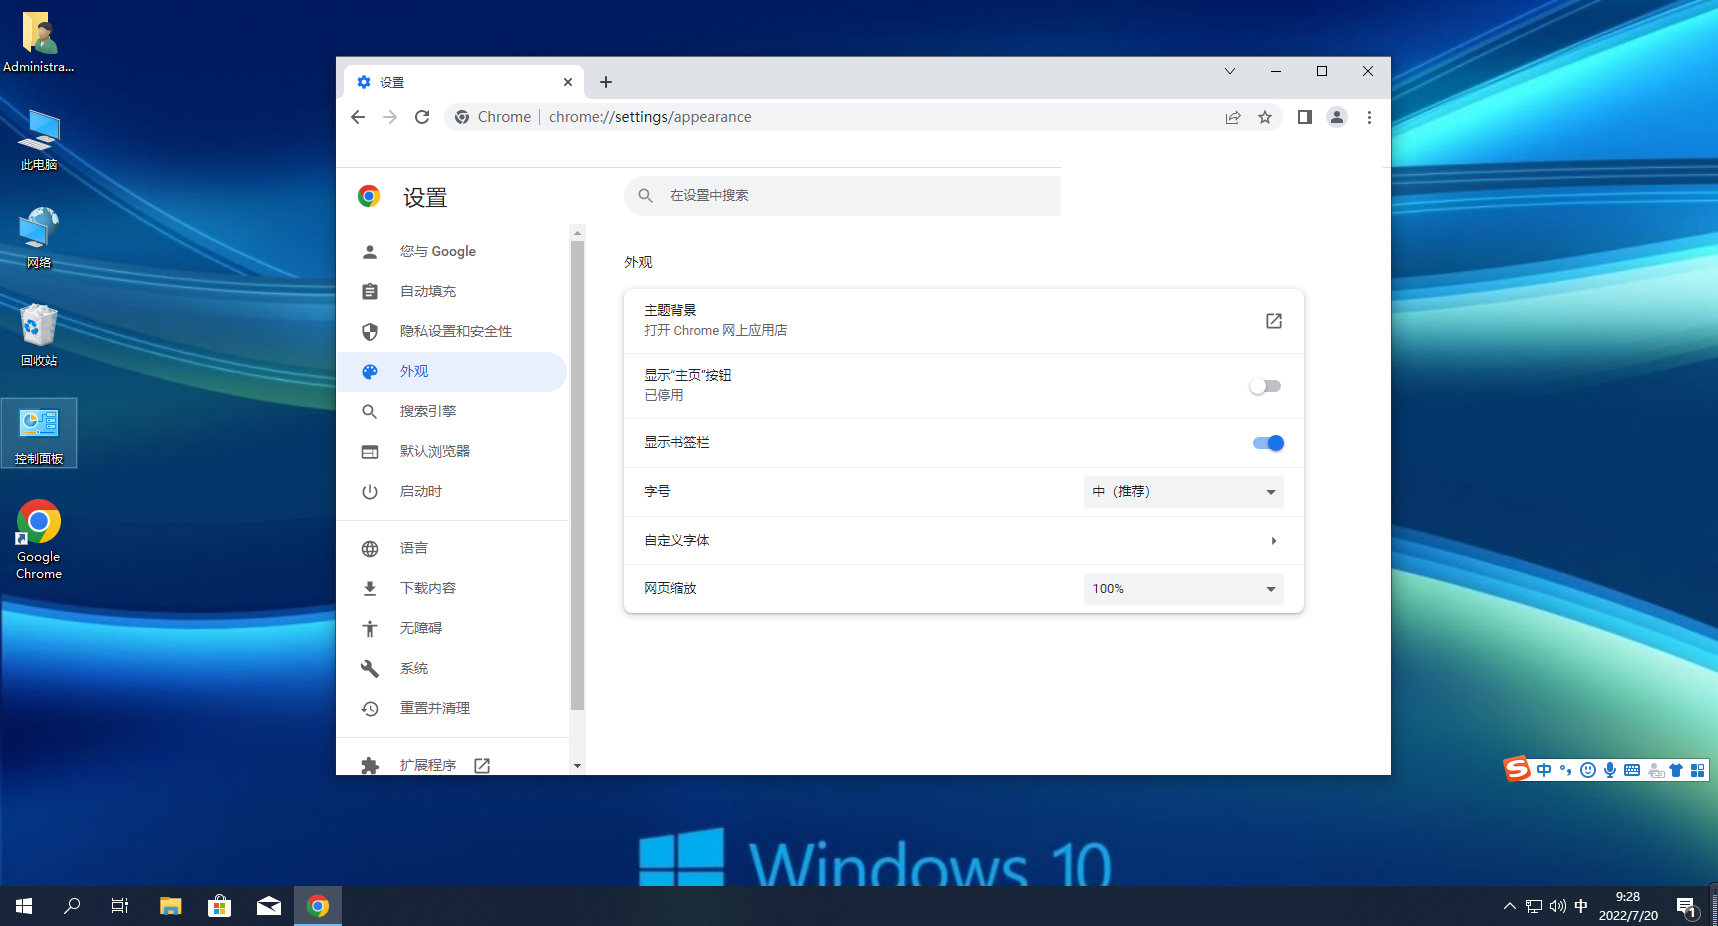
Task: Enable the 显示"主页"按钮 toggle
Action: click(1265, 386)
